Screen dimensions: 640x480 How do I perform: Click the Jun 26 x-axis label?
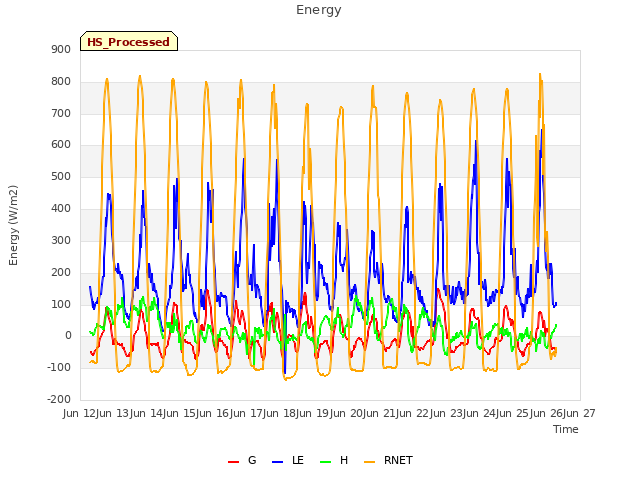pos(547,413)
